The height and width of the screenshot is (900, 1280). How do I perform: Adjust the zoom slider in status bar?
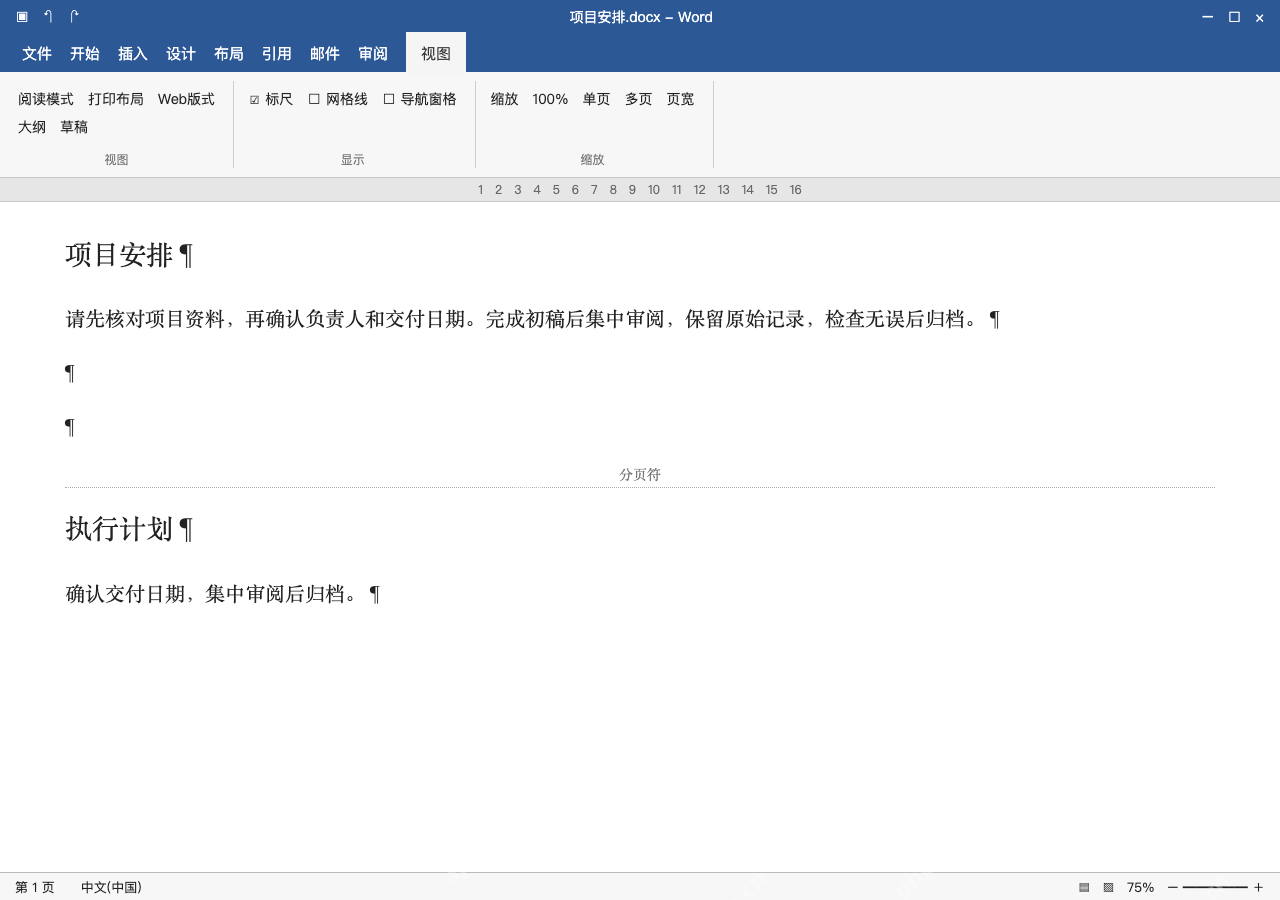1215,887
